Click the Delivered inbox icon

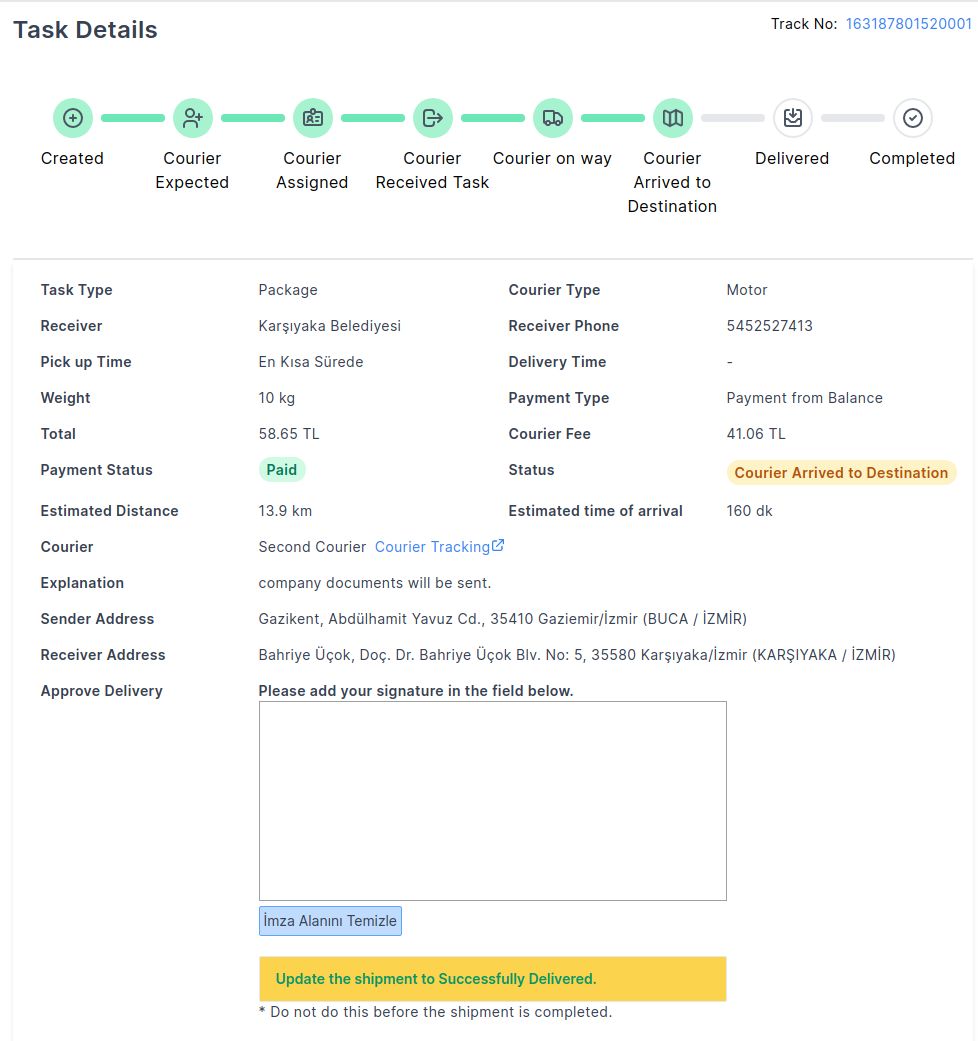[793, 118]
